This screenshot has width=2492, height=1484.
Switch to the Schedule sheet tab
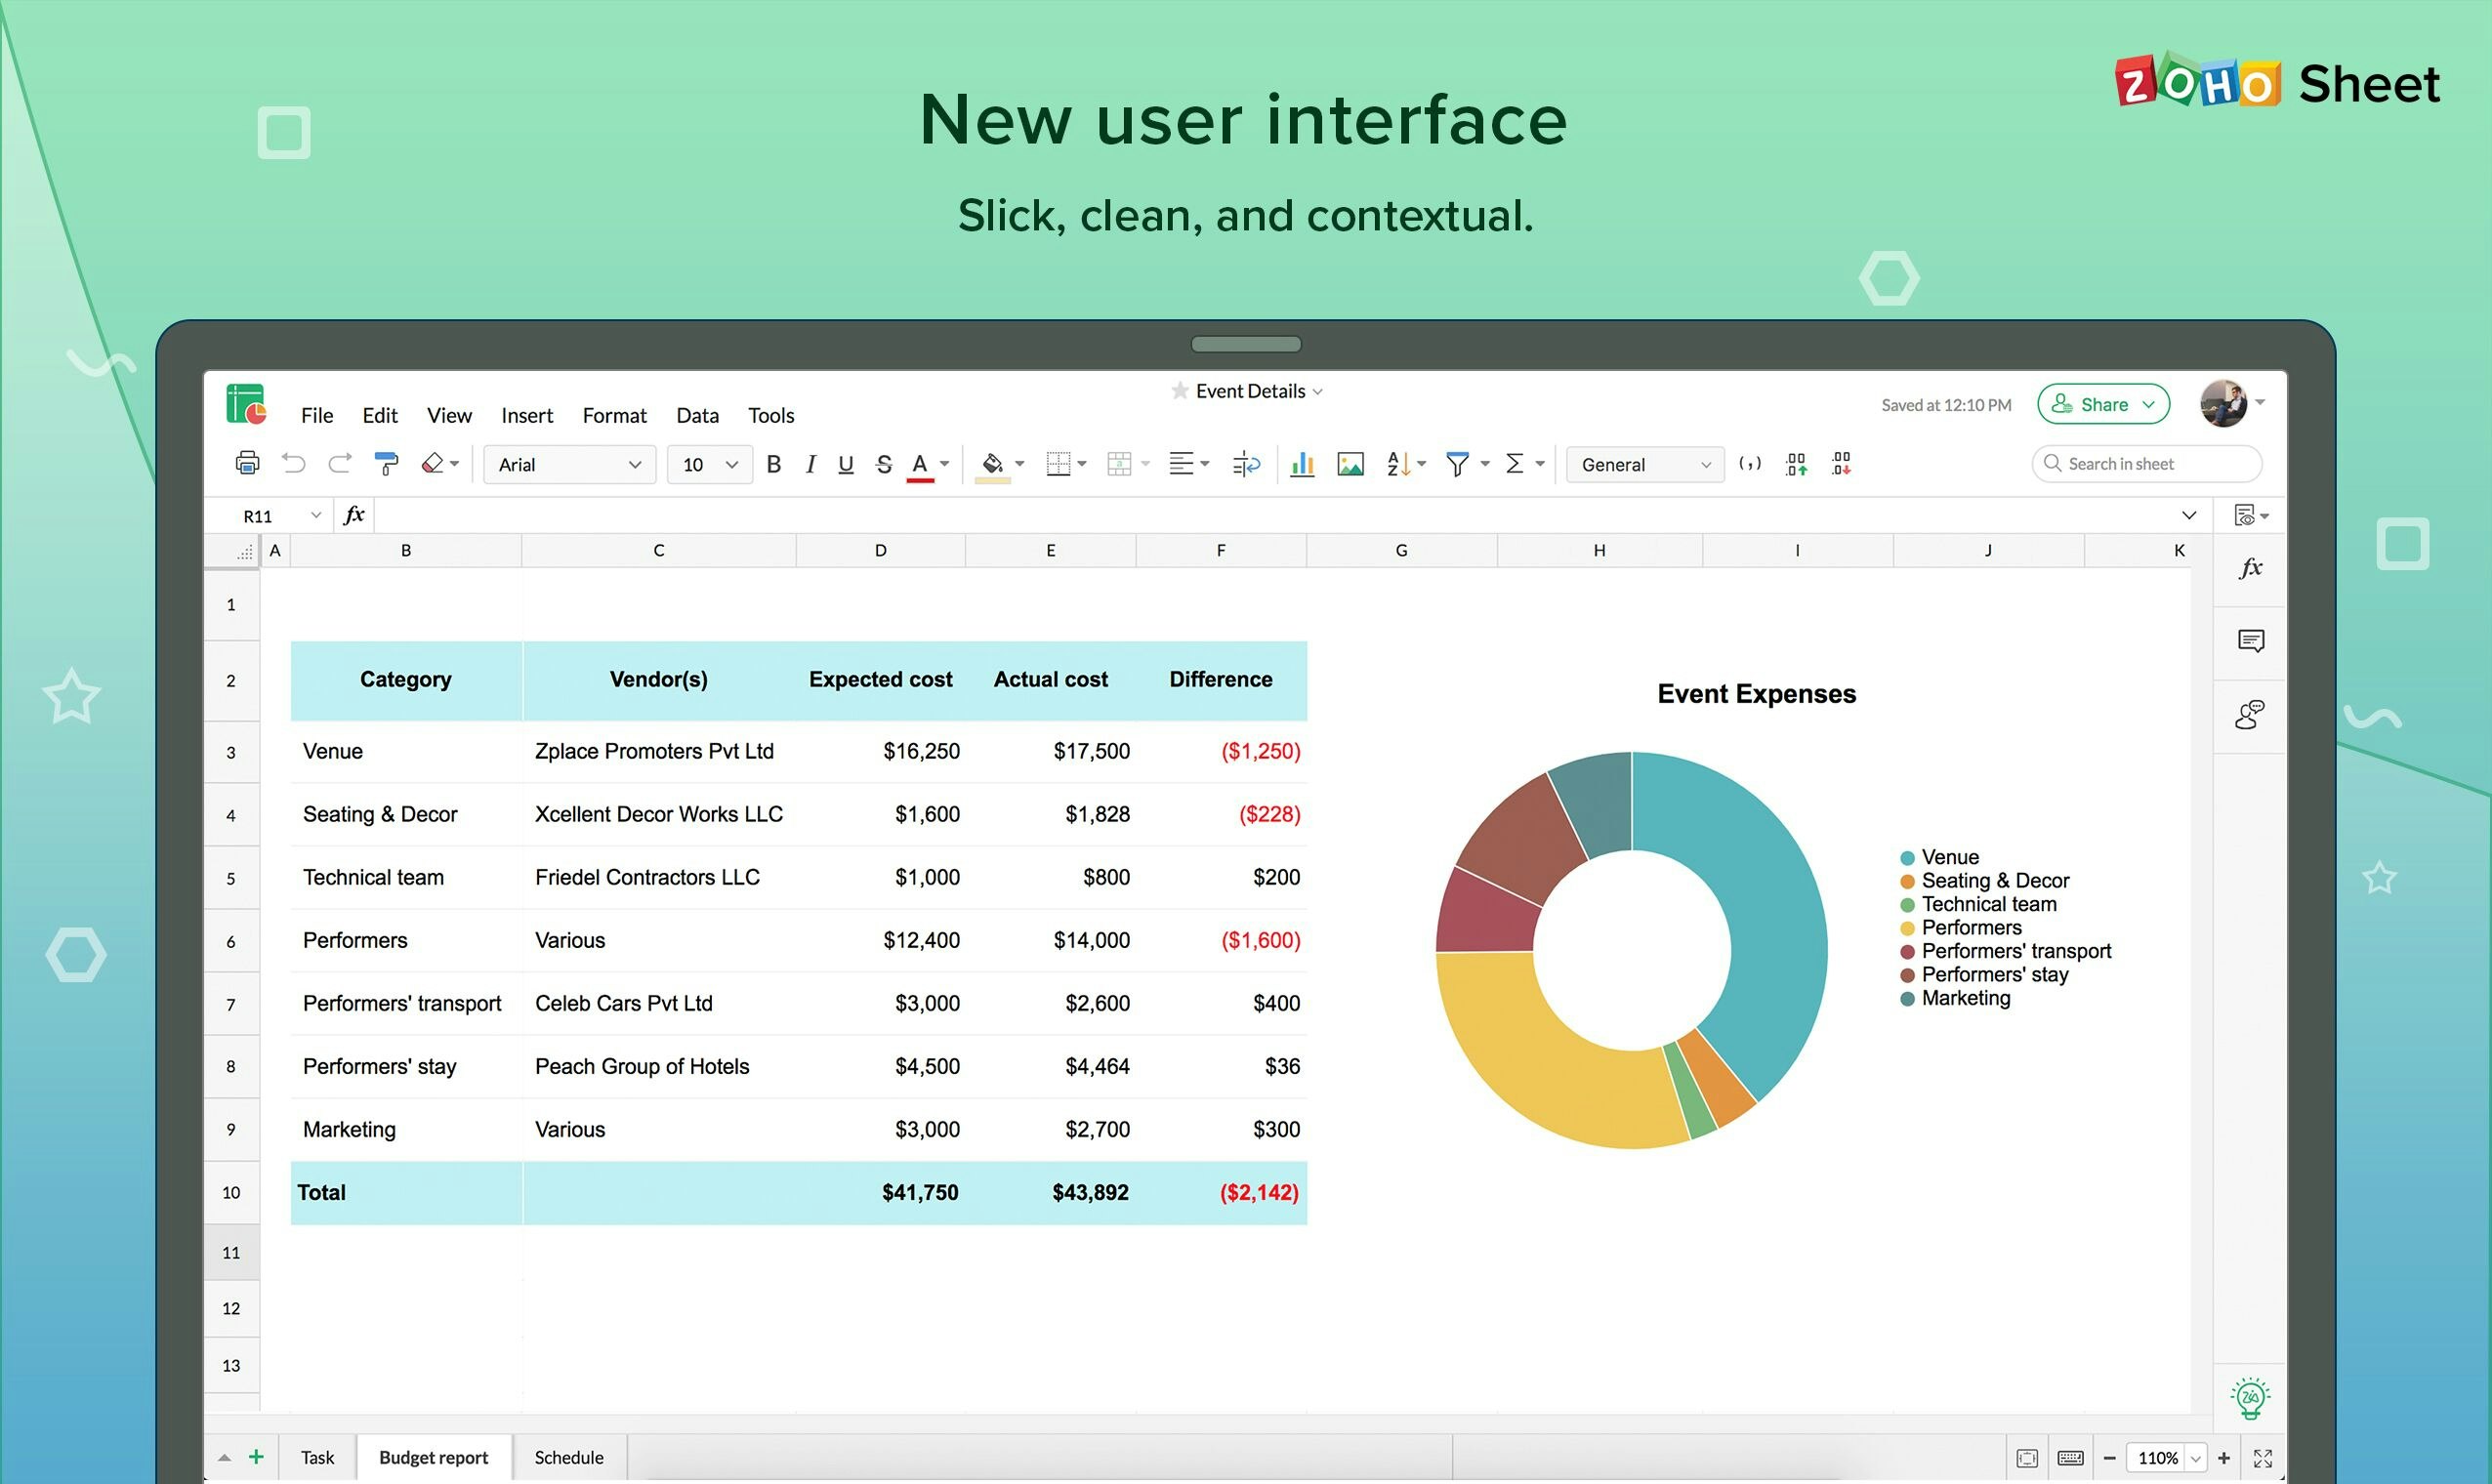(568, 1457)
